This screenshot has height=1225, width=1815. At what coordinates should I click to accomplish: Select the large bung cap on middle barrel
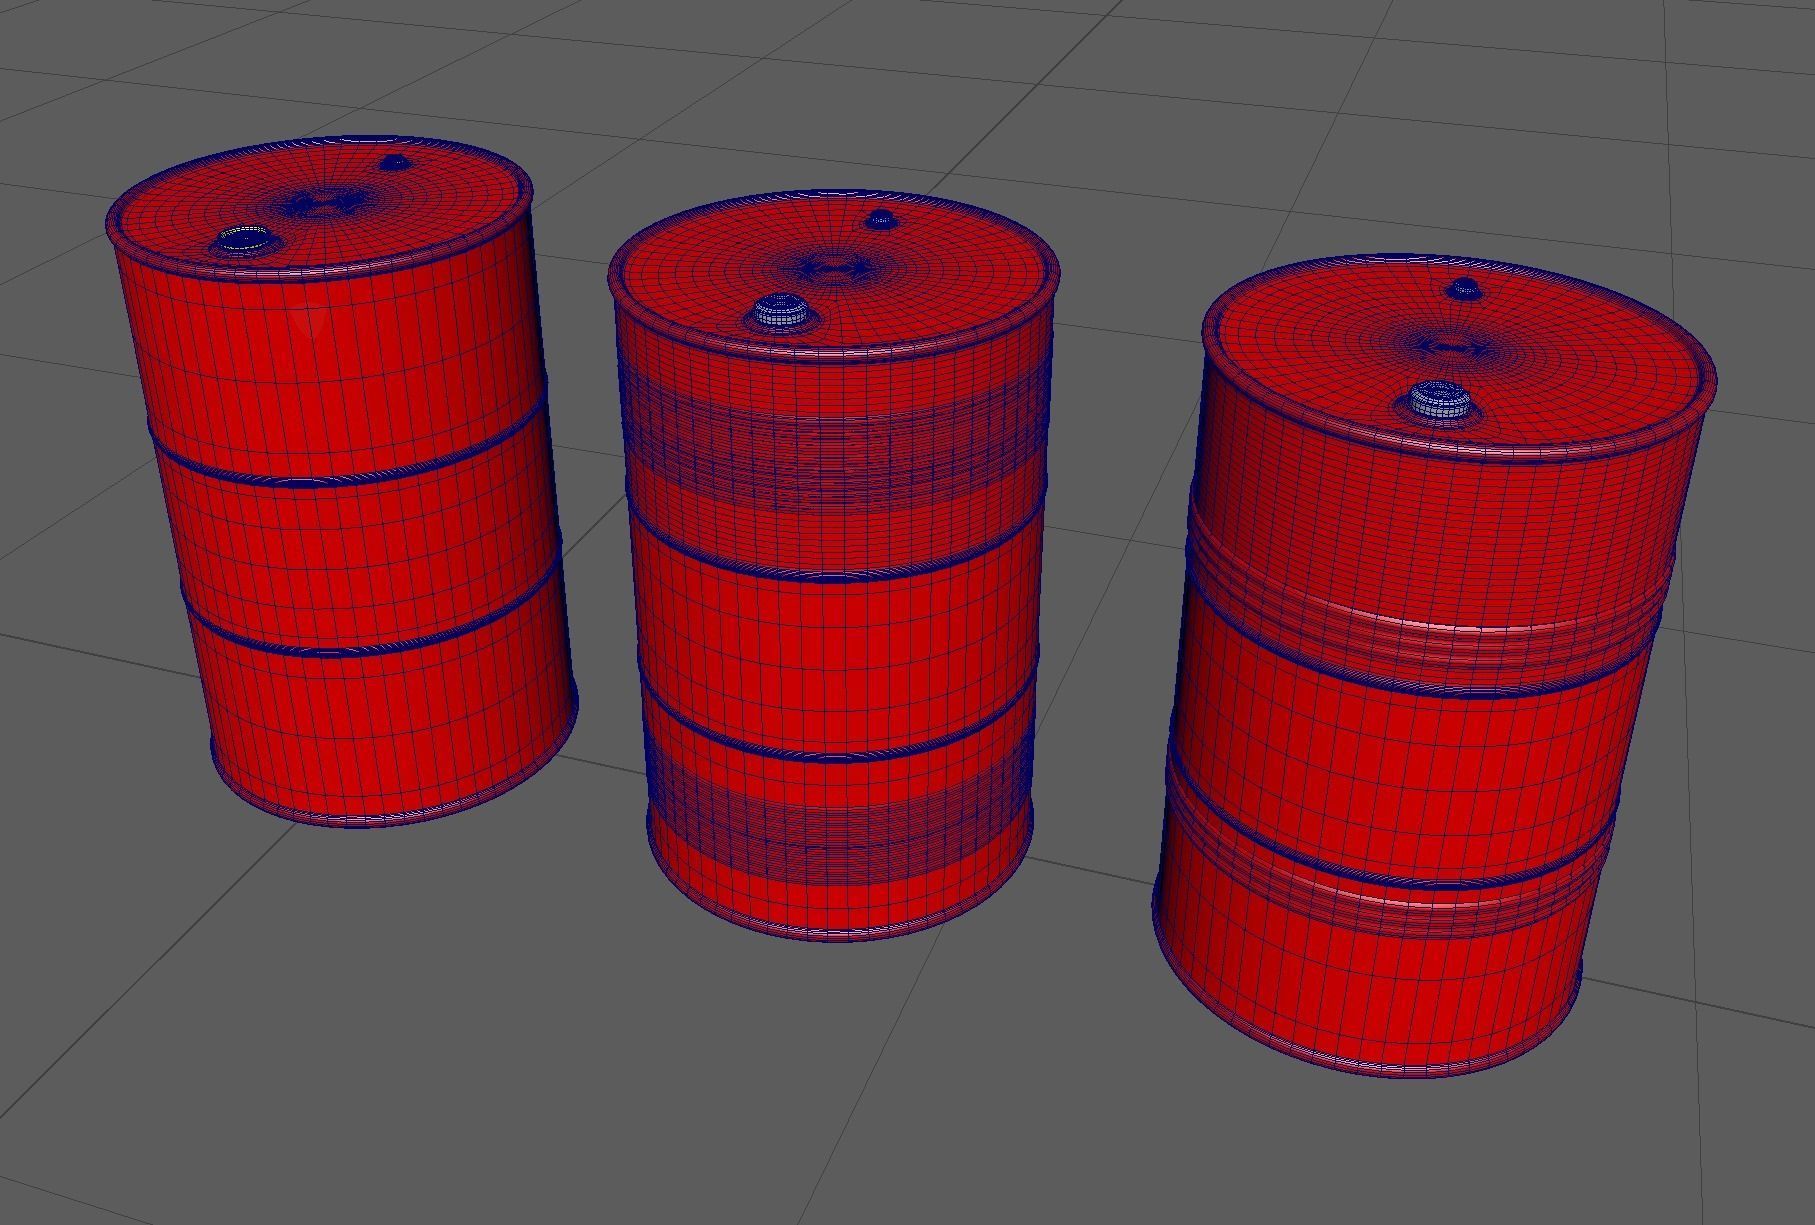click(780, 312)
